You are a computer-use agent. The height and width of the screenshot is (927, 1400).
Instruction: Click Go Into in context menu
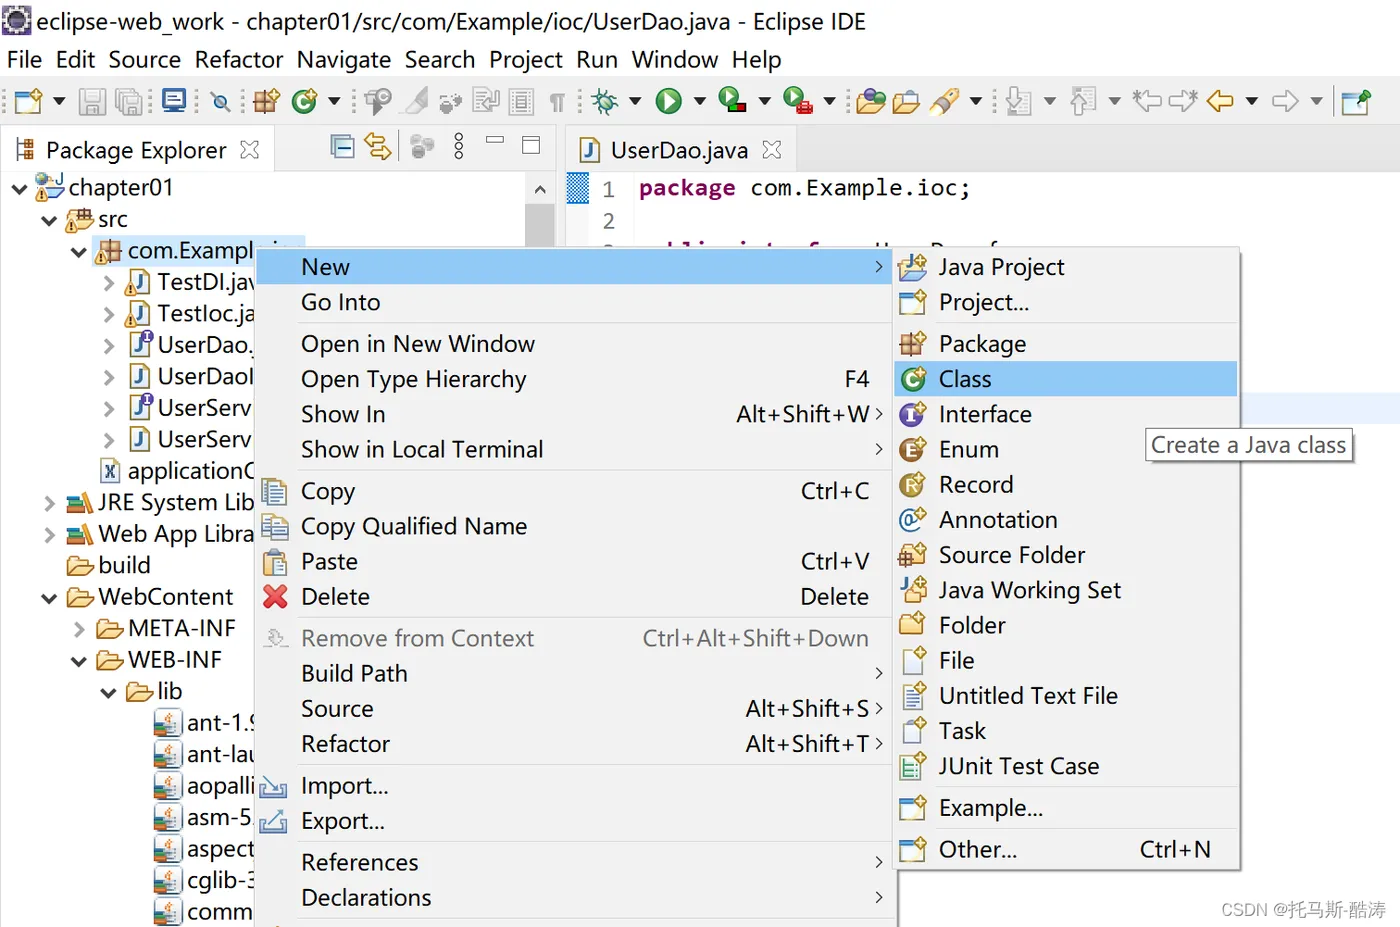click(574, 302)
